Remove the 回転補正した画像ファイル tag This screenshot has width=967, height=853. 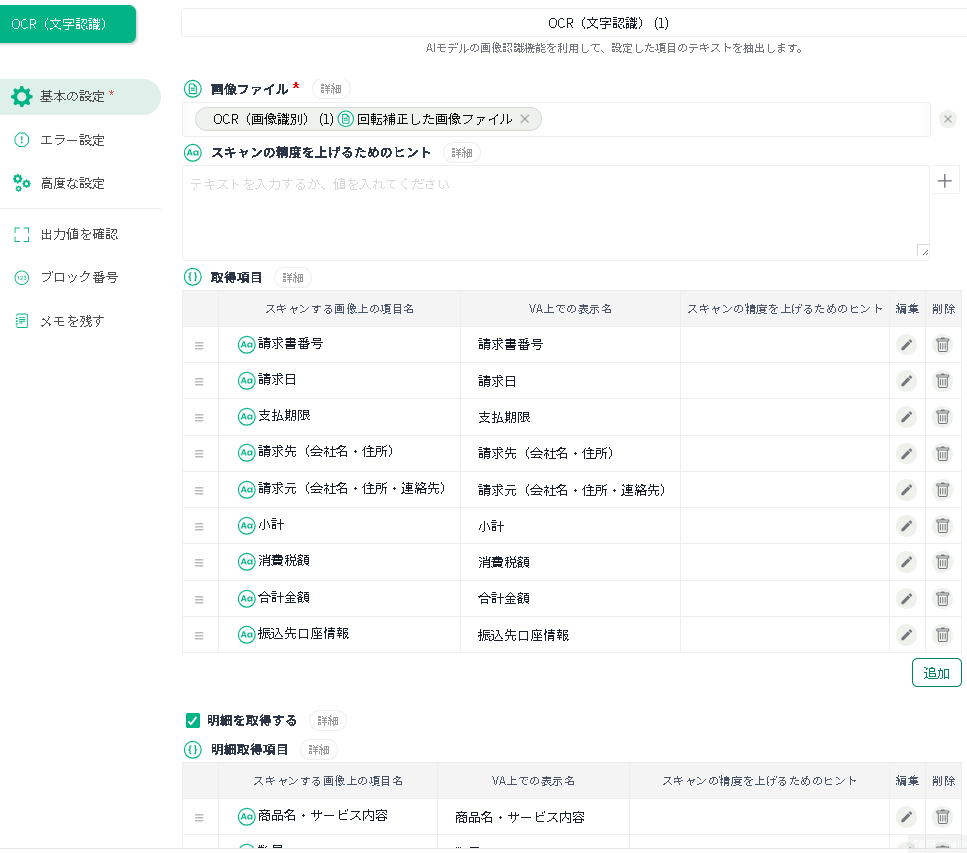(524, 119)
